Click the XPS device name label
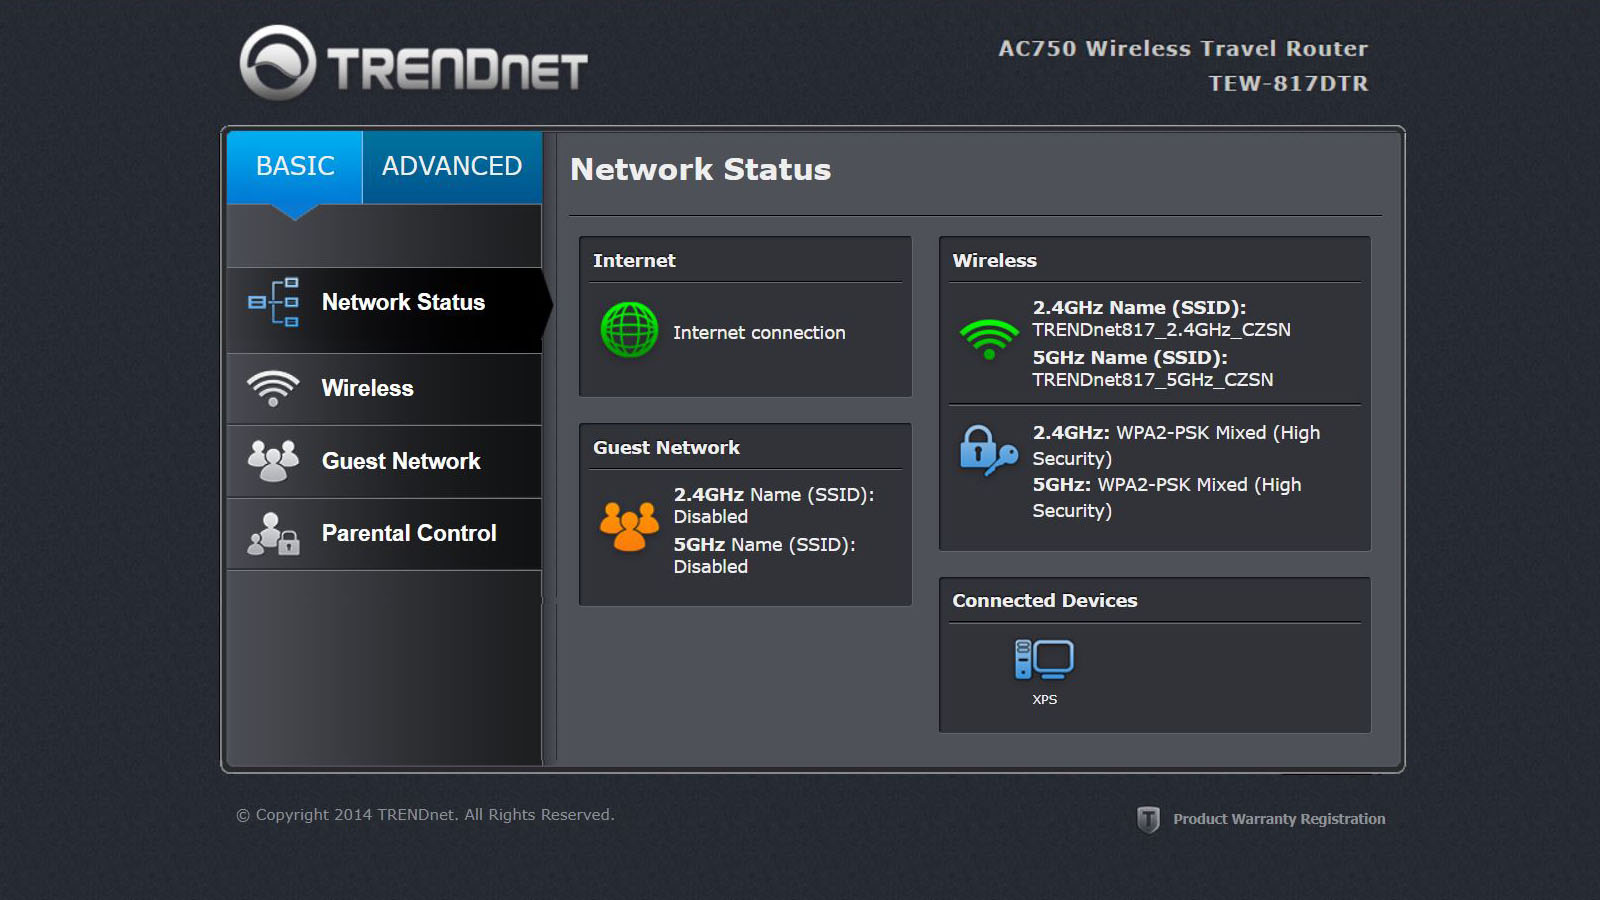This screenshot has height=900, width=1600. 1044,700
